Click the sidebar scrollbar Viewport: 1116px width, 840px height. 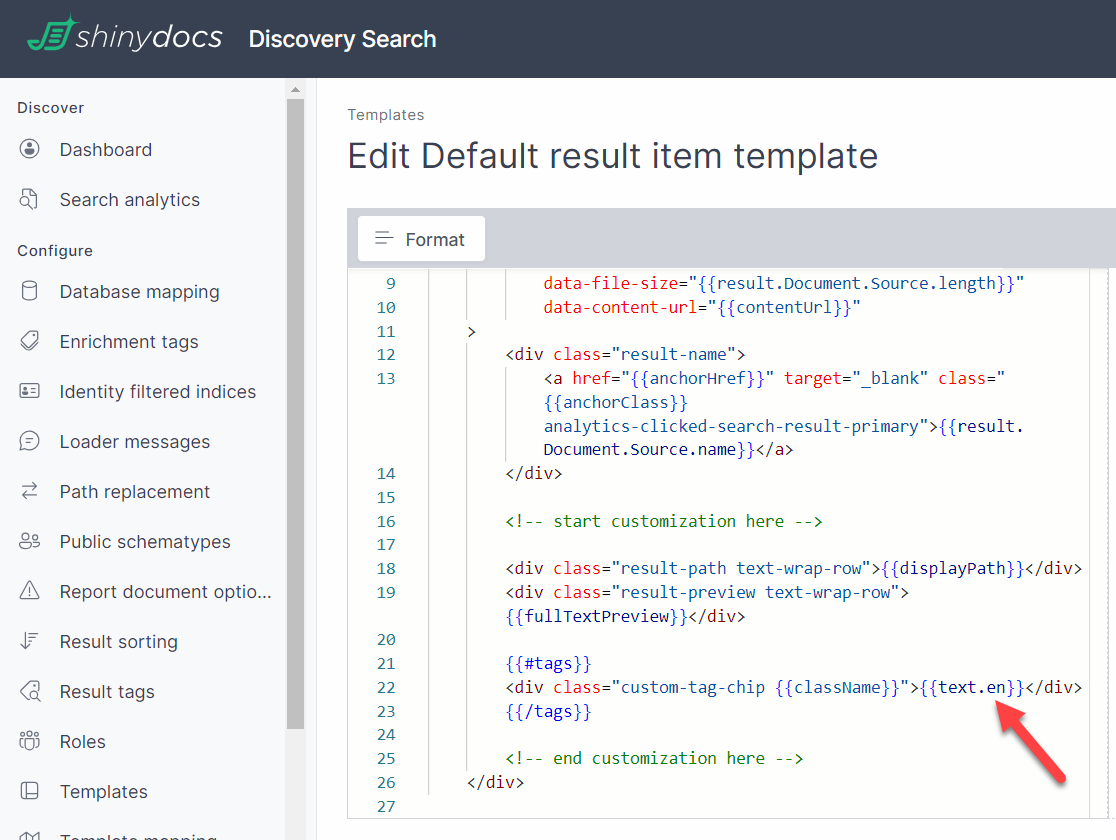(295, 400)
